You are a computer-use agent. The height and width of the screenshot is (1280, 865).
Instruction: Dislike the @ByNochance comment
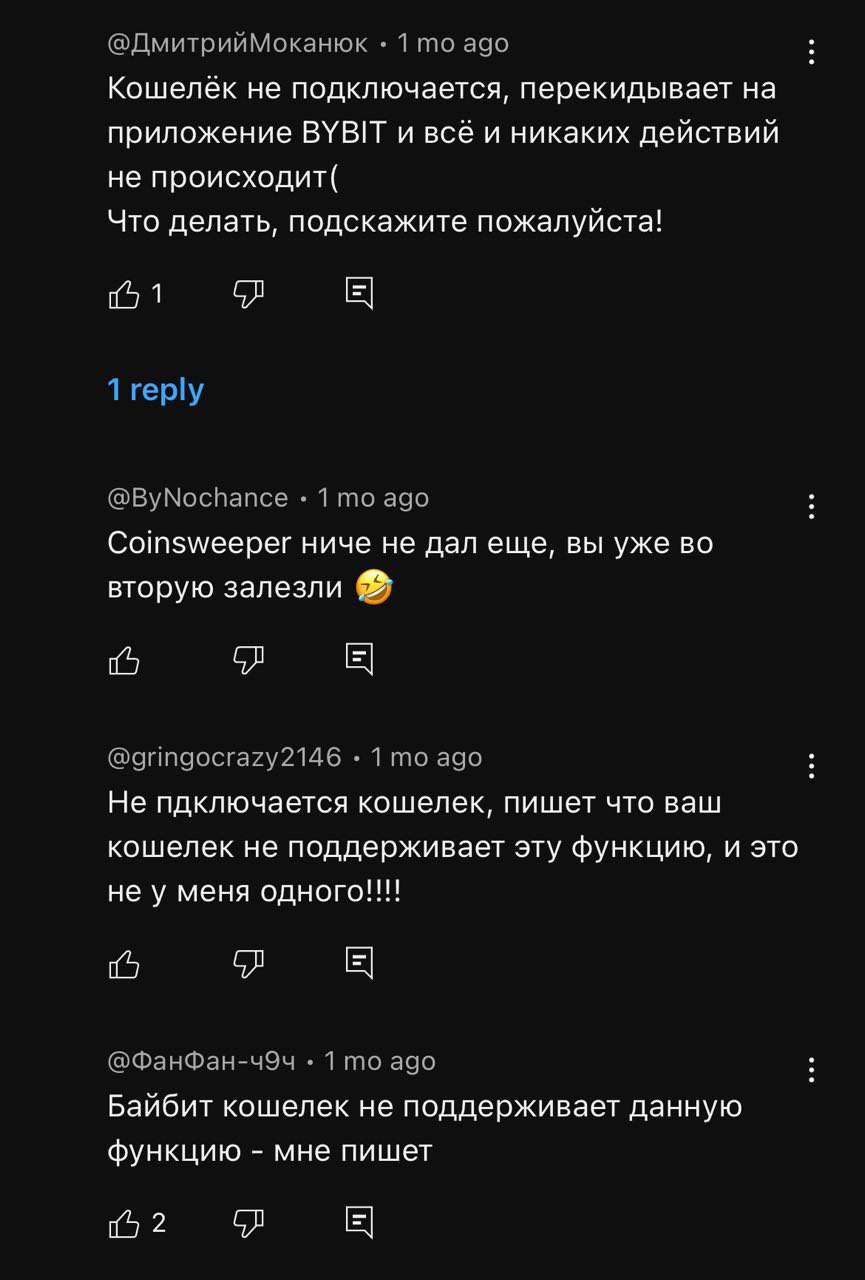[x=248, y=659]
